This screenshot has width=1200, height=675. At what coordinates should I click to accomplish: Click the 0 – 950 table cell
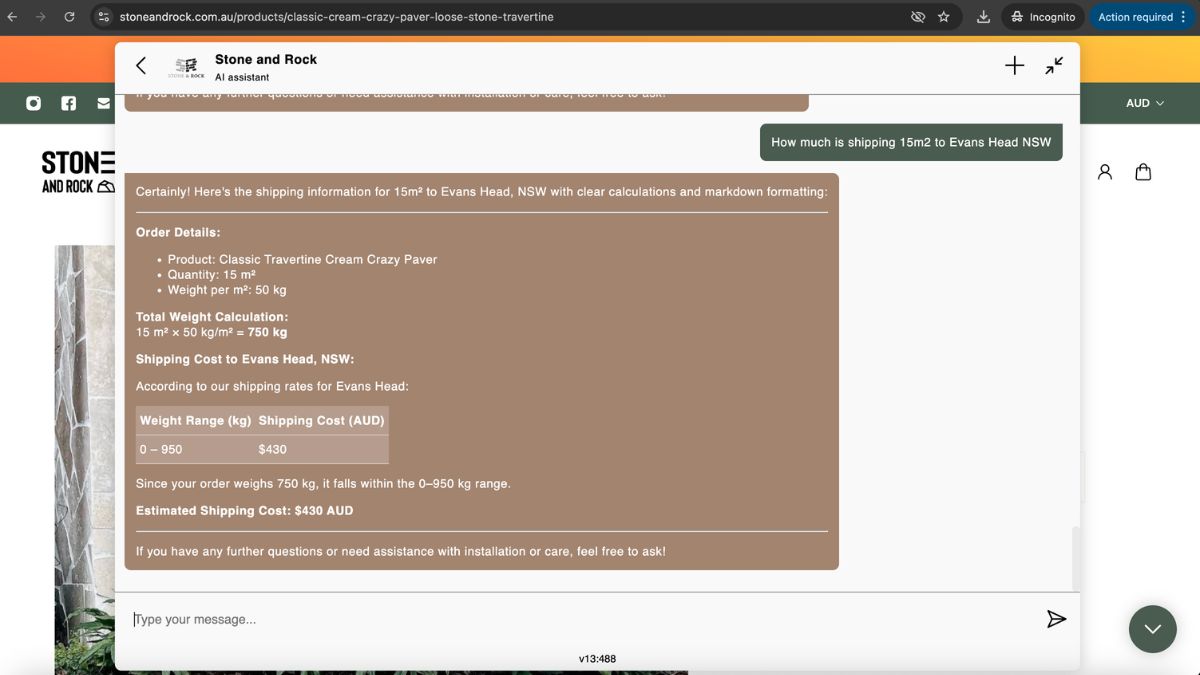[195, 449]
